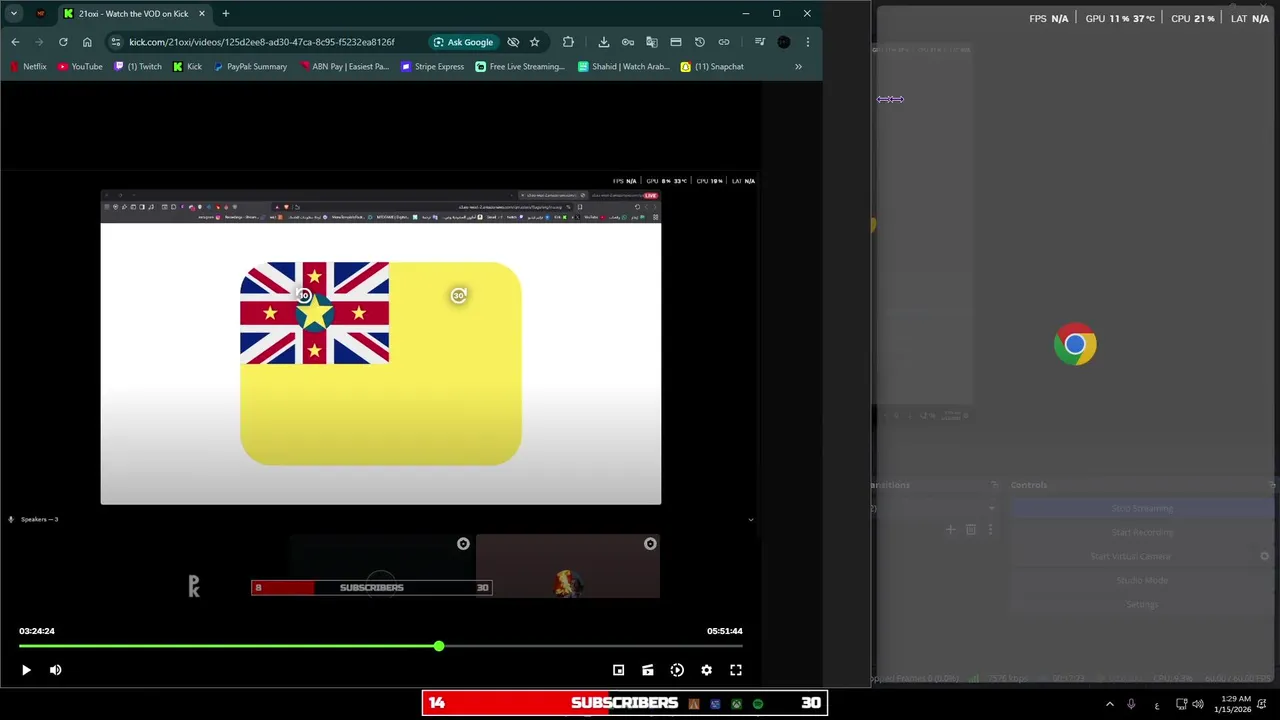The height and width of the screenshot is (720, 1280).
Task: Mute the Kick video player volume
Action: point(55,670)
